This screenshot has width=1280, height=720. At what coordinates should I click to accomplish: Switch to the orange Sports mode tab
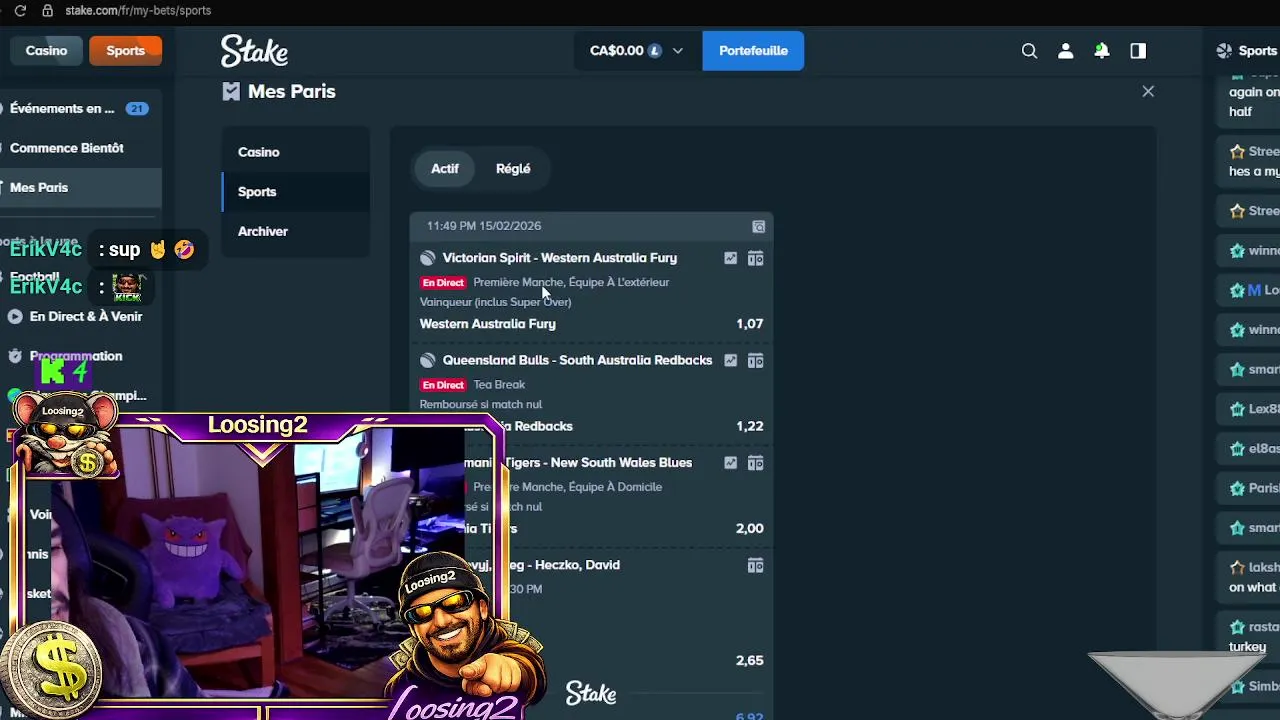[125, 51]
